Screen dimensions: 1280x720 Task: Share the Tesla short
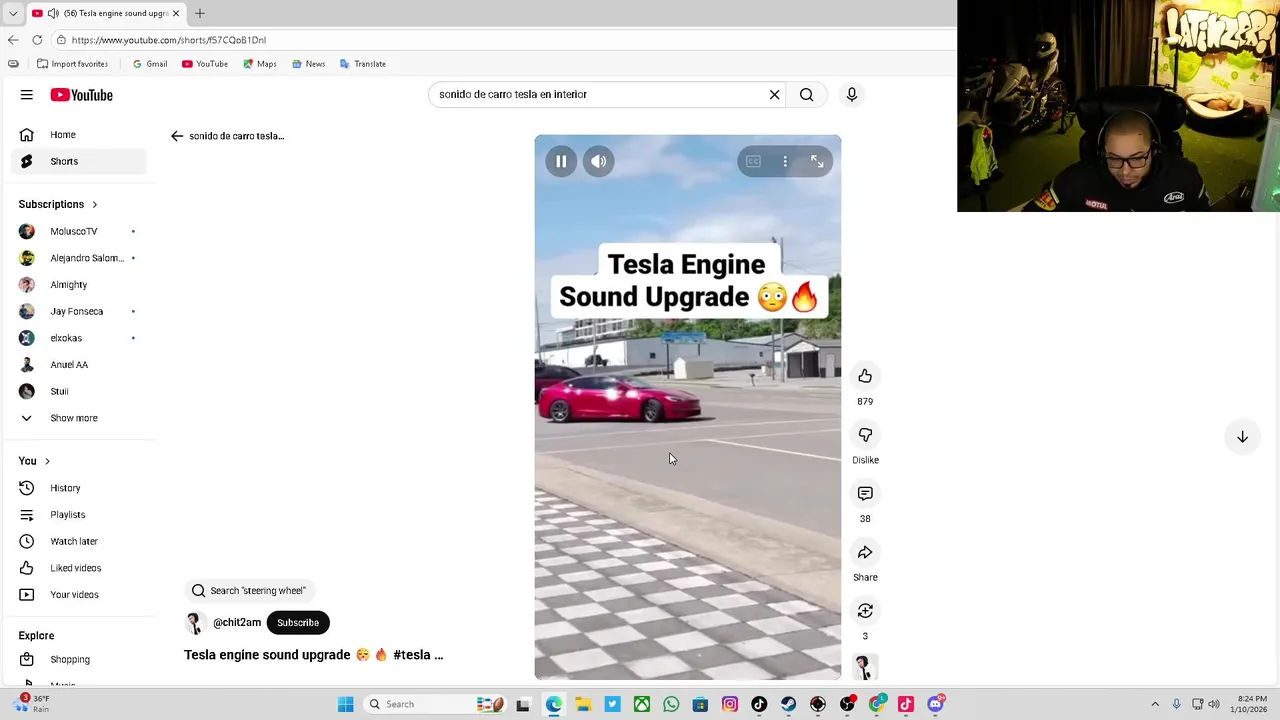point(865,552)
